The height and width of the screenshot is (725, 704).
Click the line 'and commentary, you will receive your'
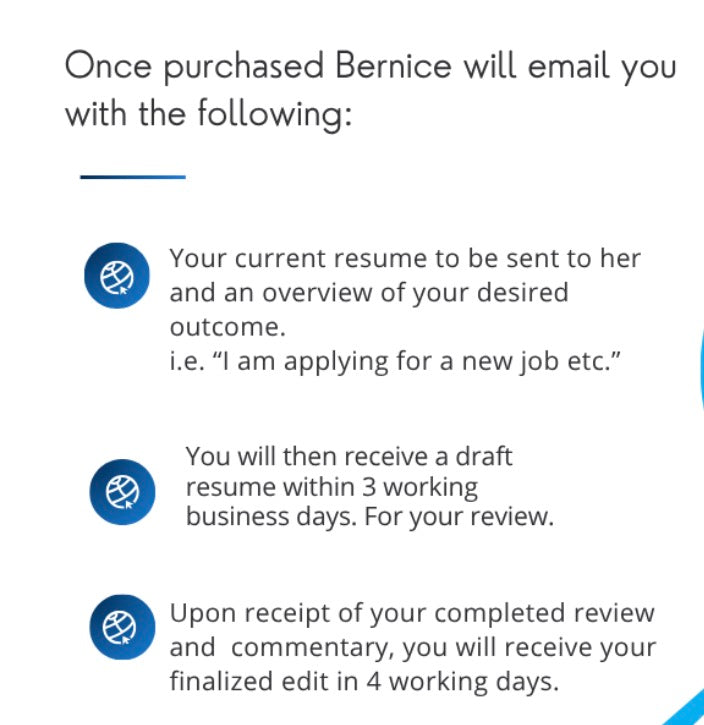412,647
